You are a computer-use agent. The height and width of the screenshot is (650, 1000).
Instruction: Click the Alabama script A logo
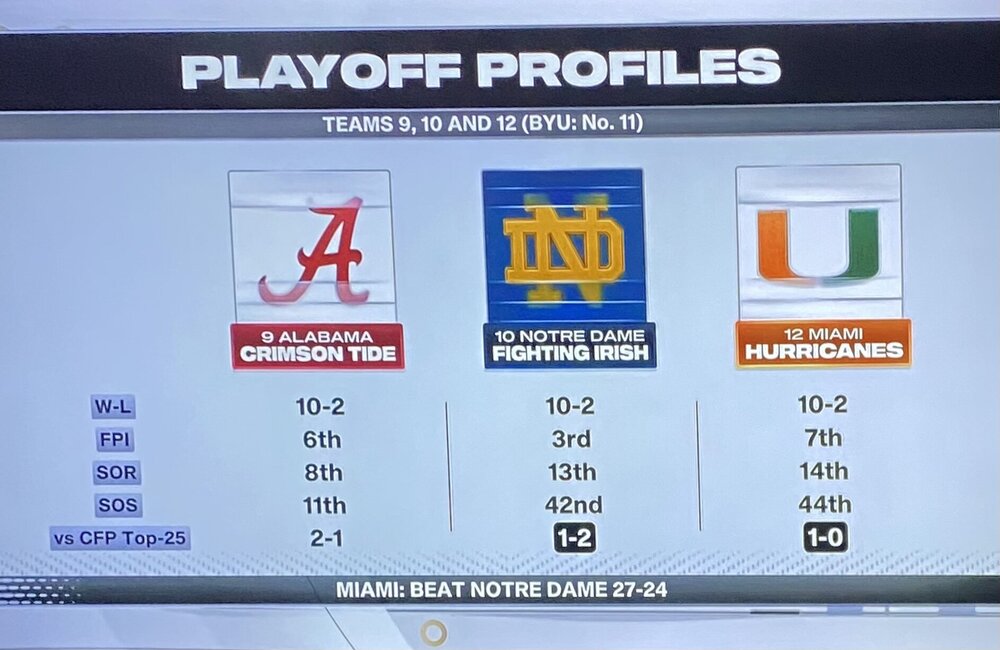pos(312,250)
